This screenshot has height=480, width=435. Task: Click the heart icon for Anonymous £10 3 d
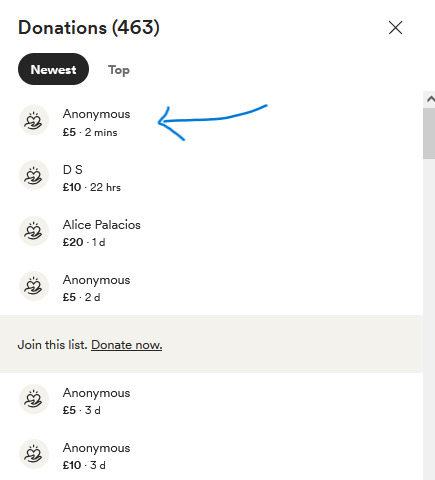point(34,454)
